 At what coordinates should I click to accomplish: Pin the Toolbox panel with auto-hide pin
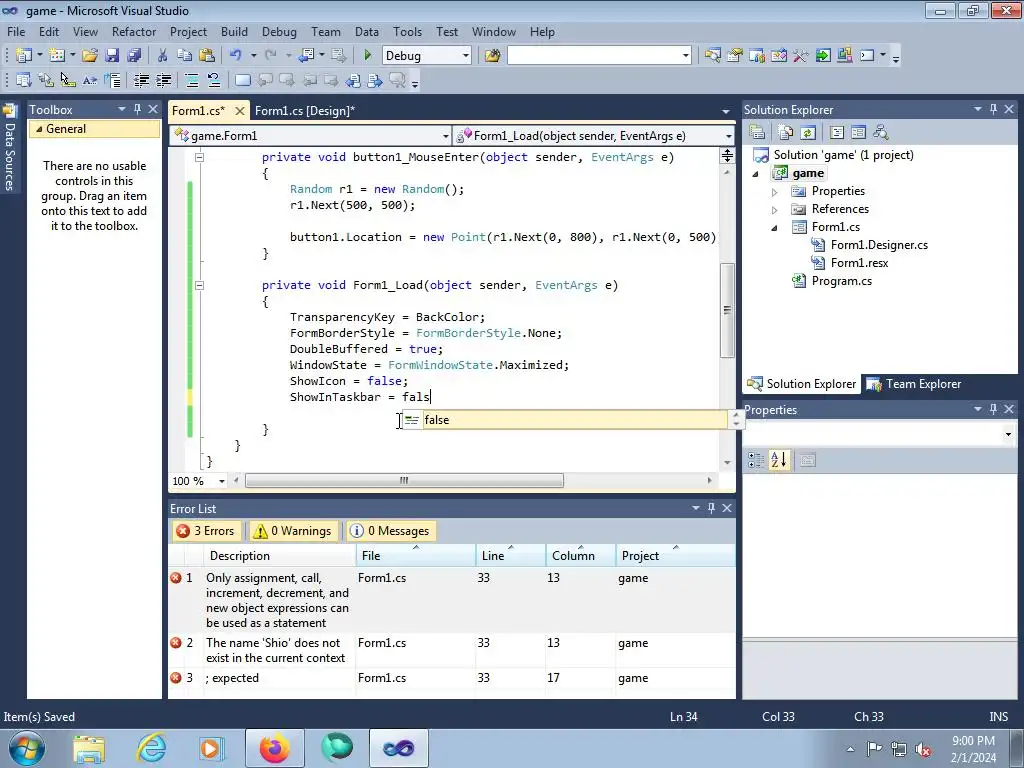pyautogui.click(x=137, y=109)
